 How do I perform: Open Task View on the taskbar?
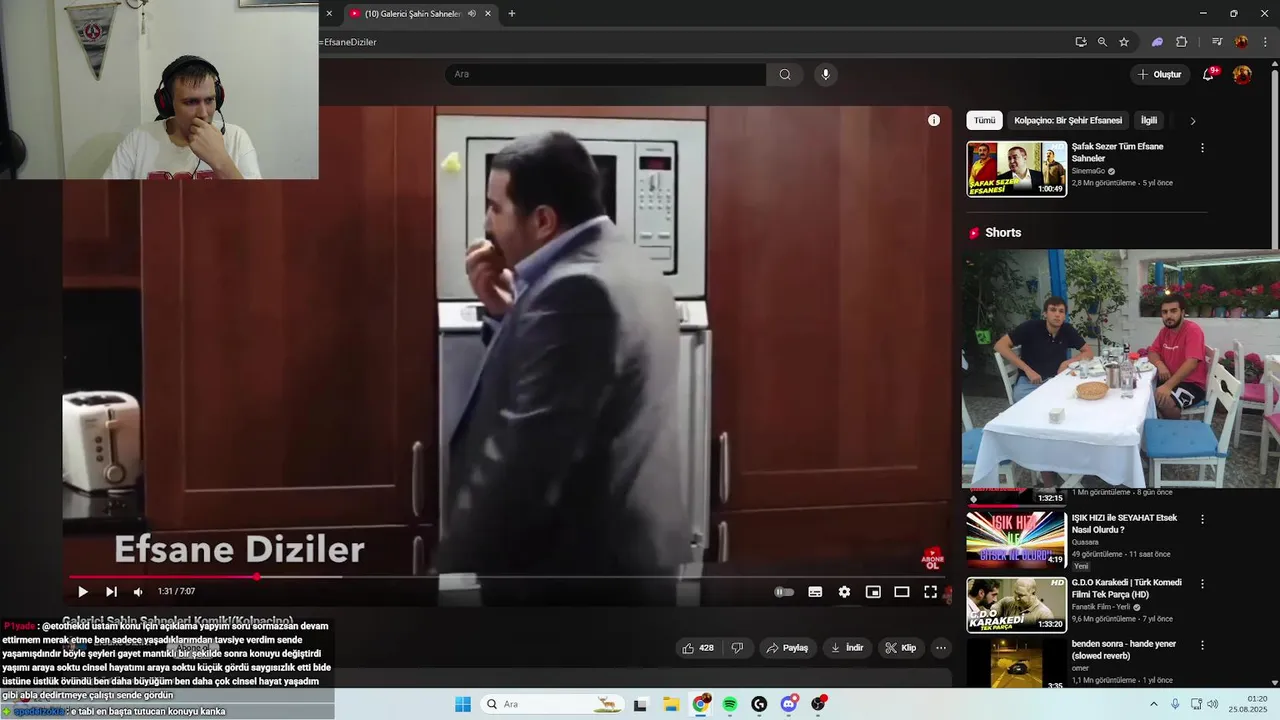coord(640,704)
